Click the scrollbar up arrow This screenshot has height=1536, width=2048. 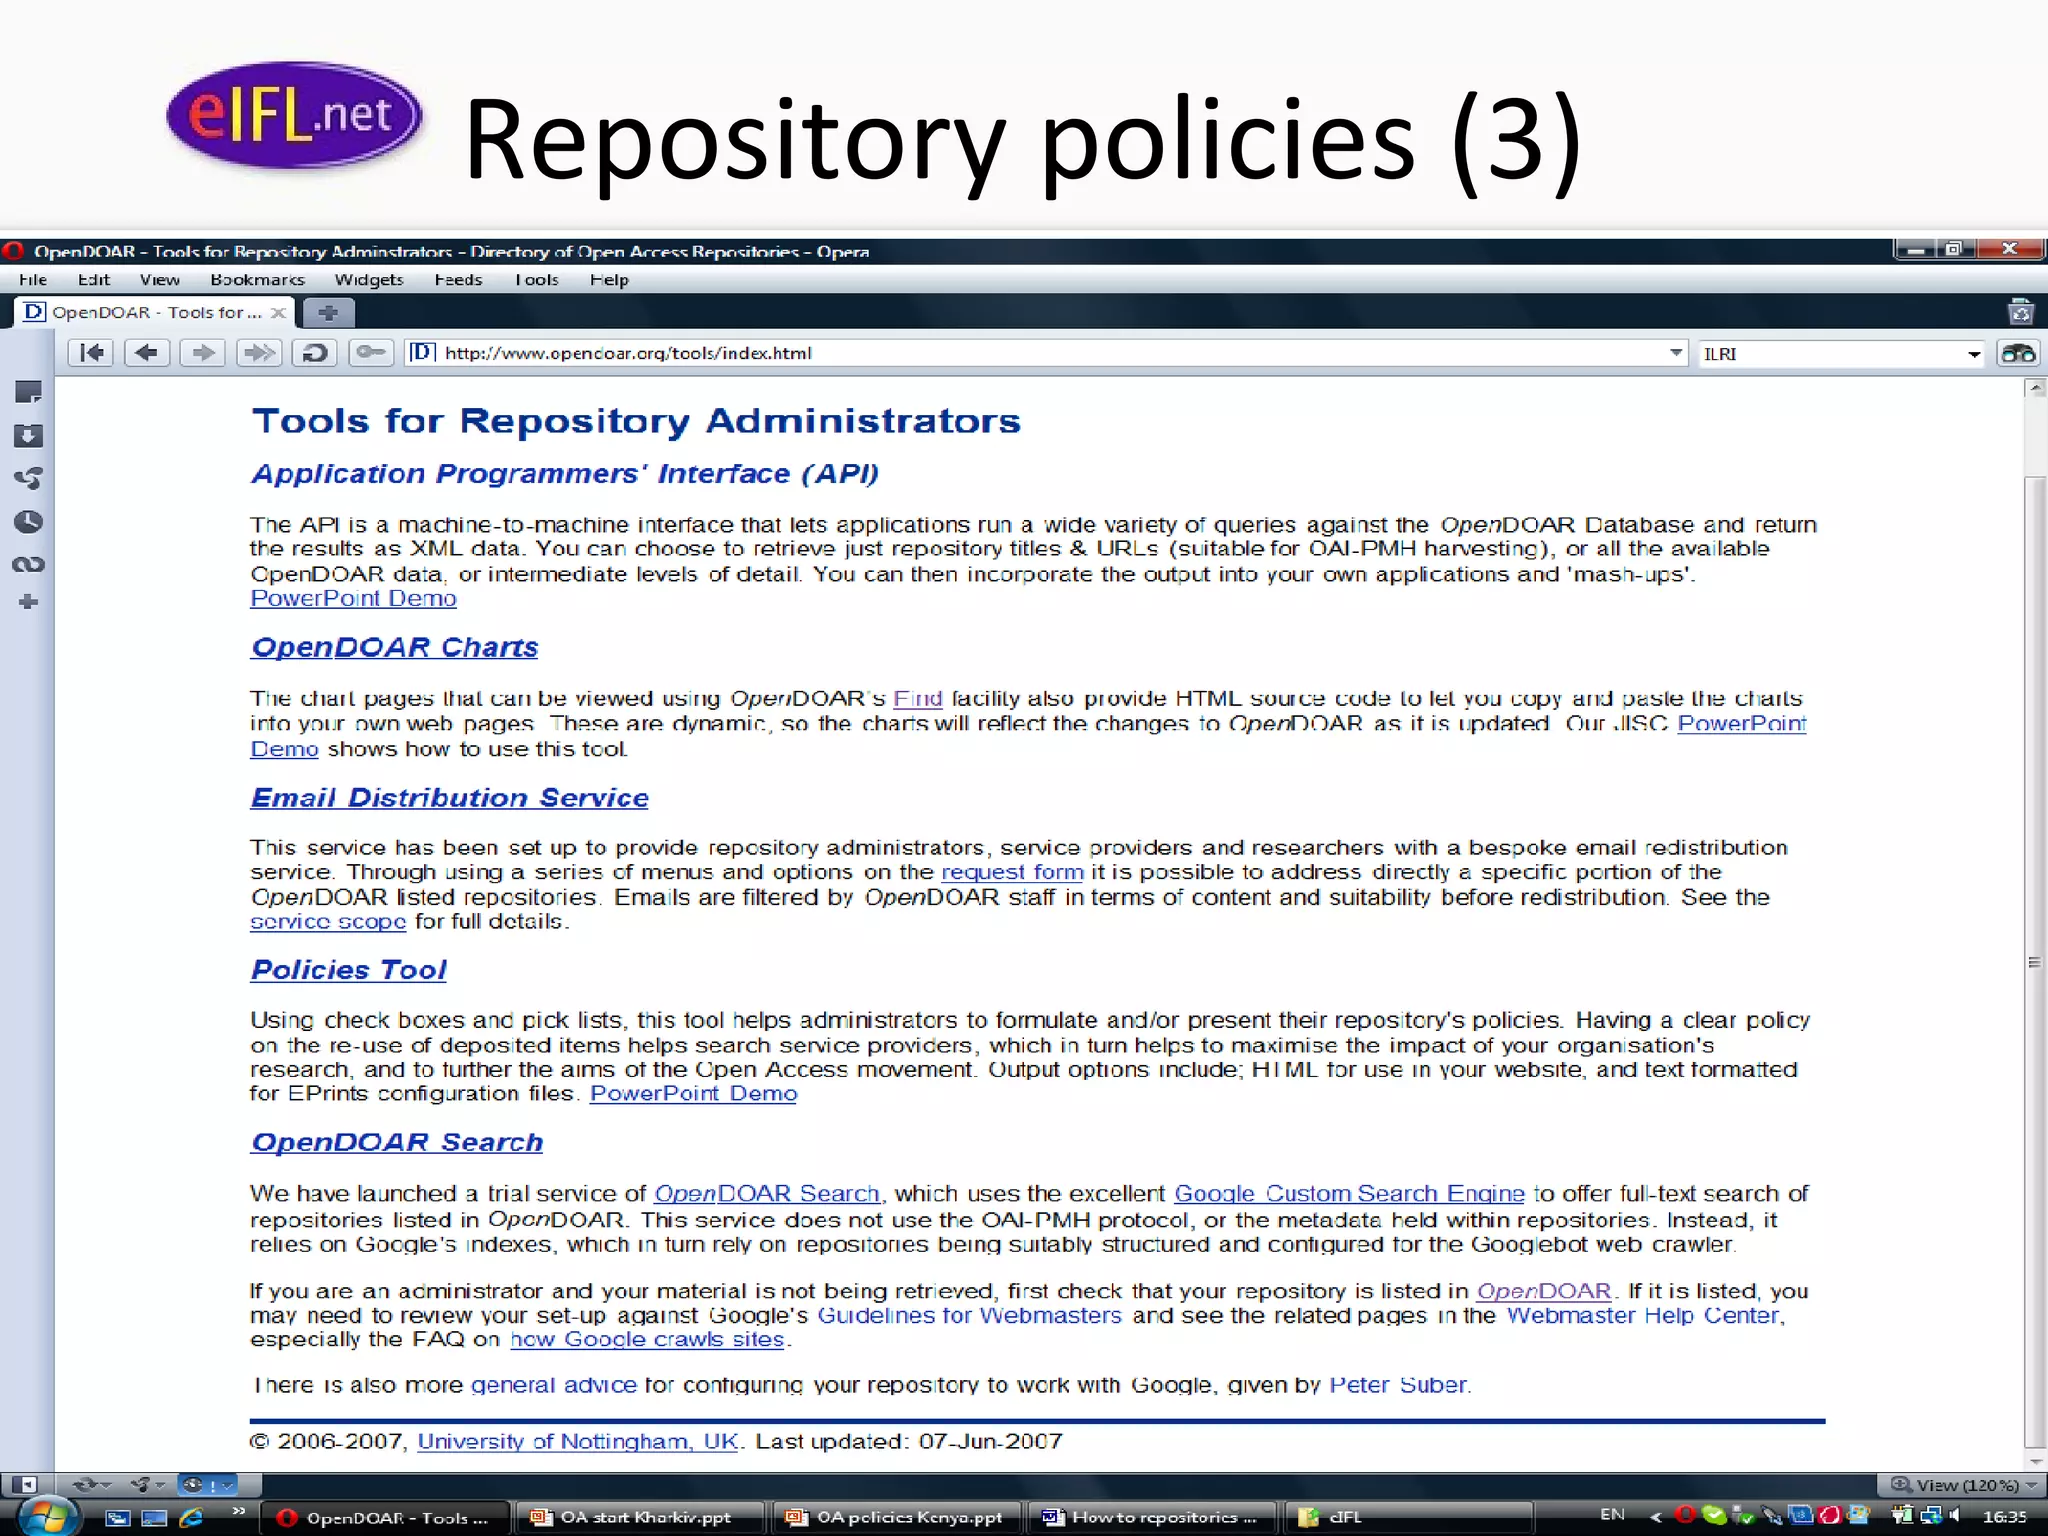pyautogui.click(x=2034, y=388)
